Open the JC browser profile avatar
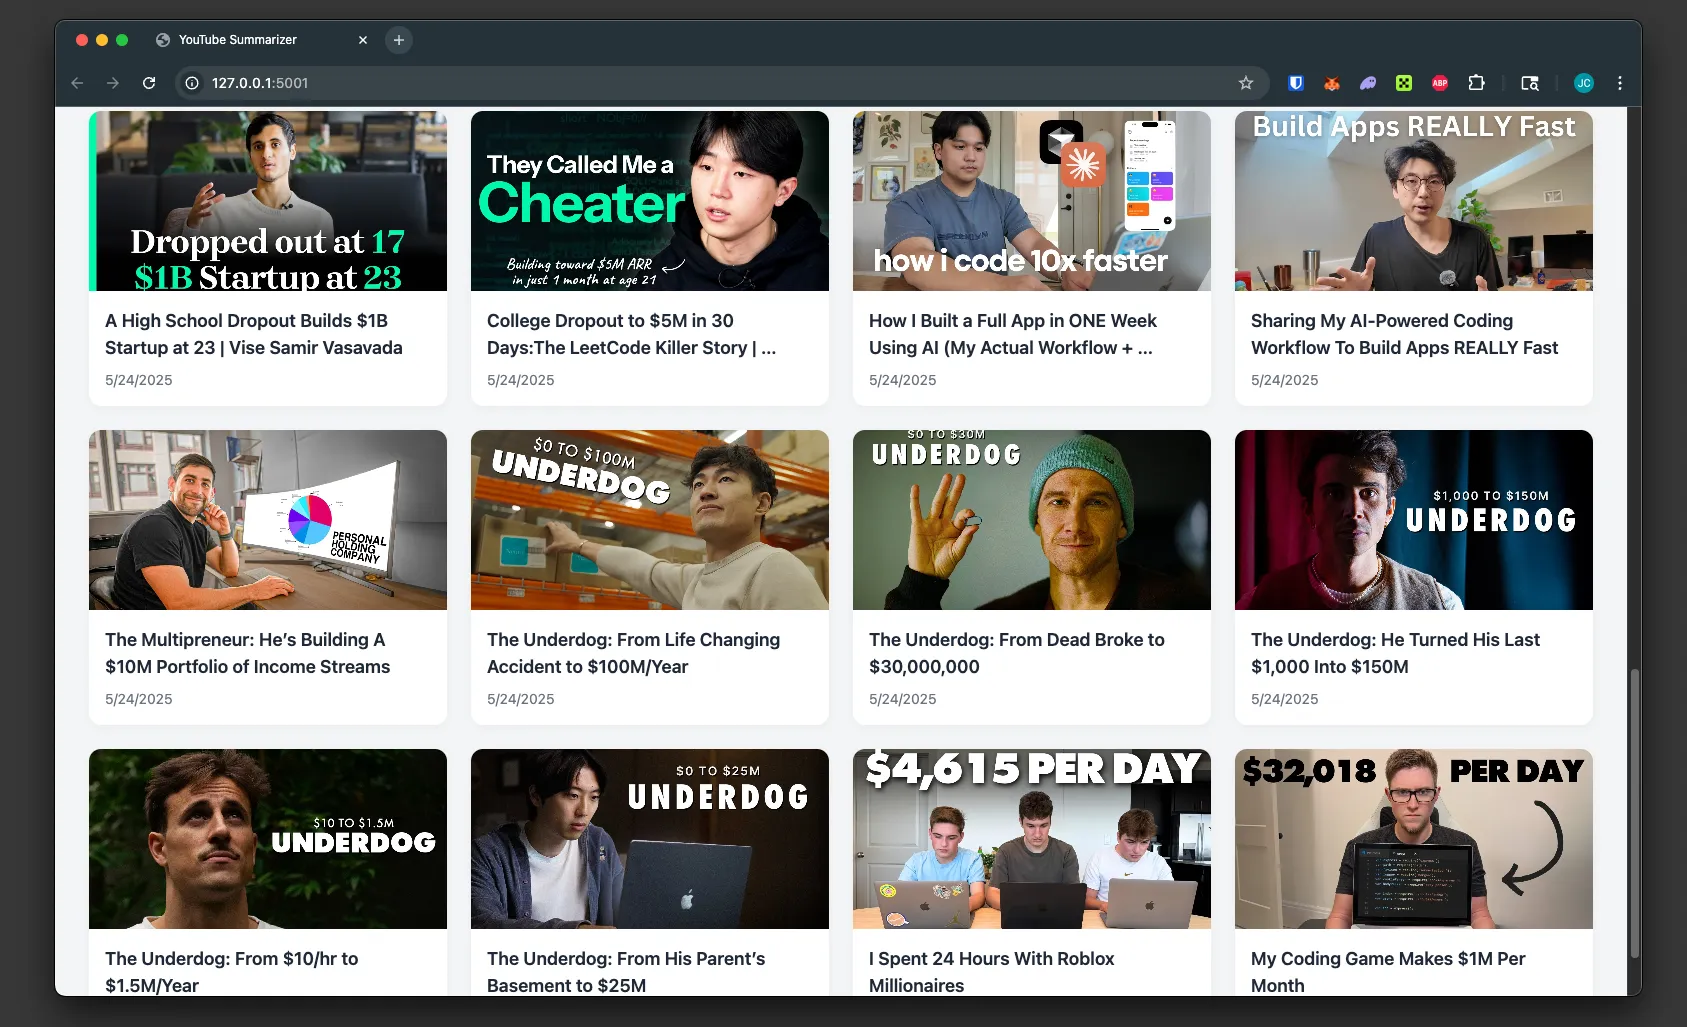This screenshot has width=1687, height=1027. click(x=1584, y=83)
